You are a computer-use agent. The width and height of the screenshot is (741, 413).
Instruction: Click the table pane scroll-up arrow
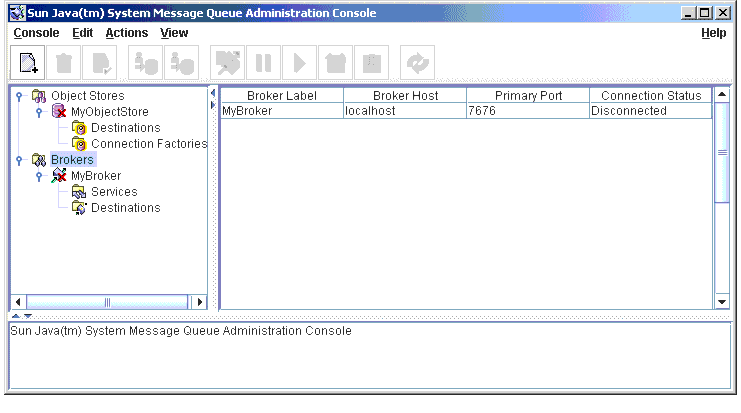(722, 95)
